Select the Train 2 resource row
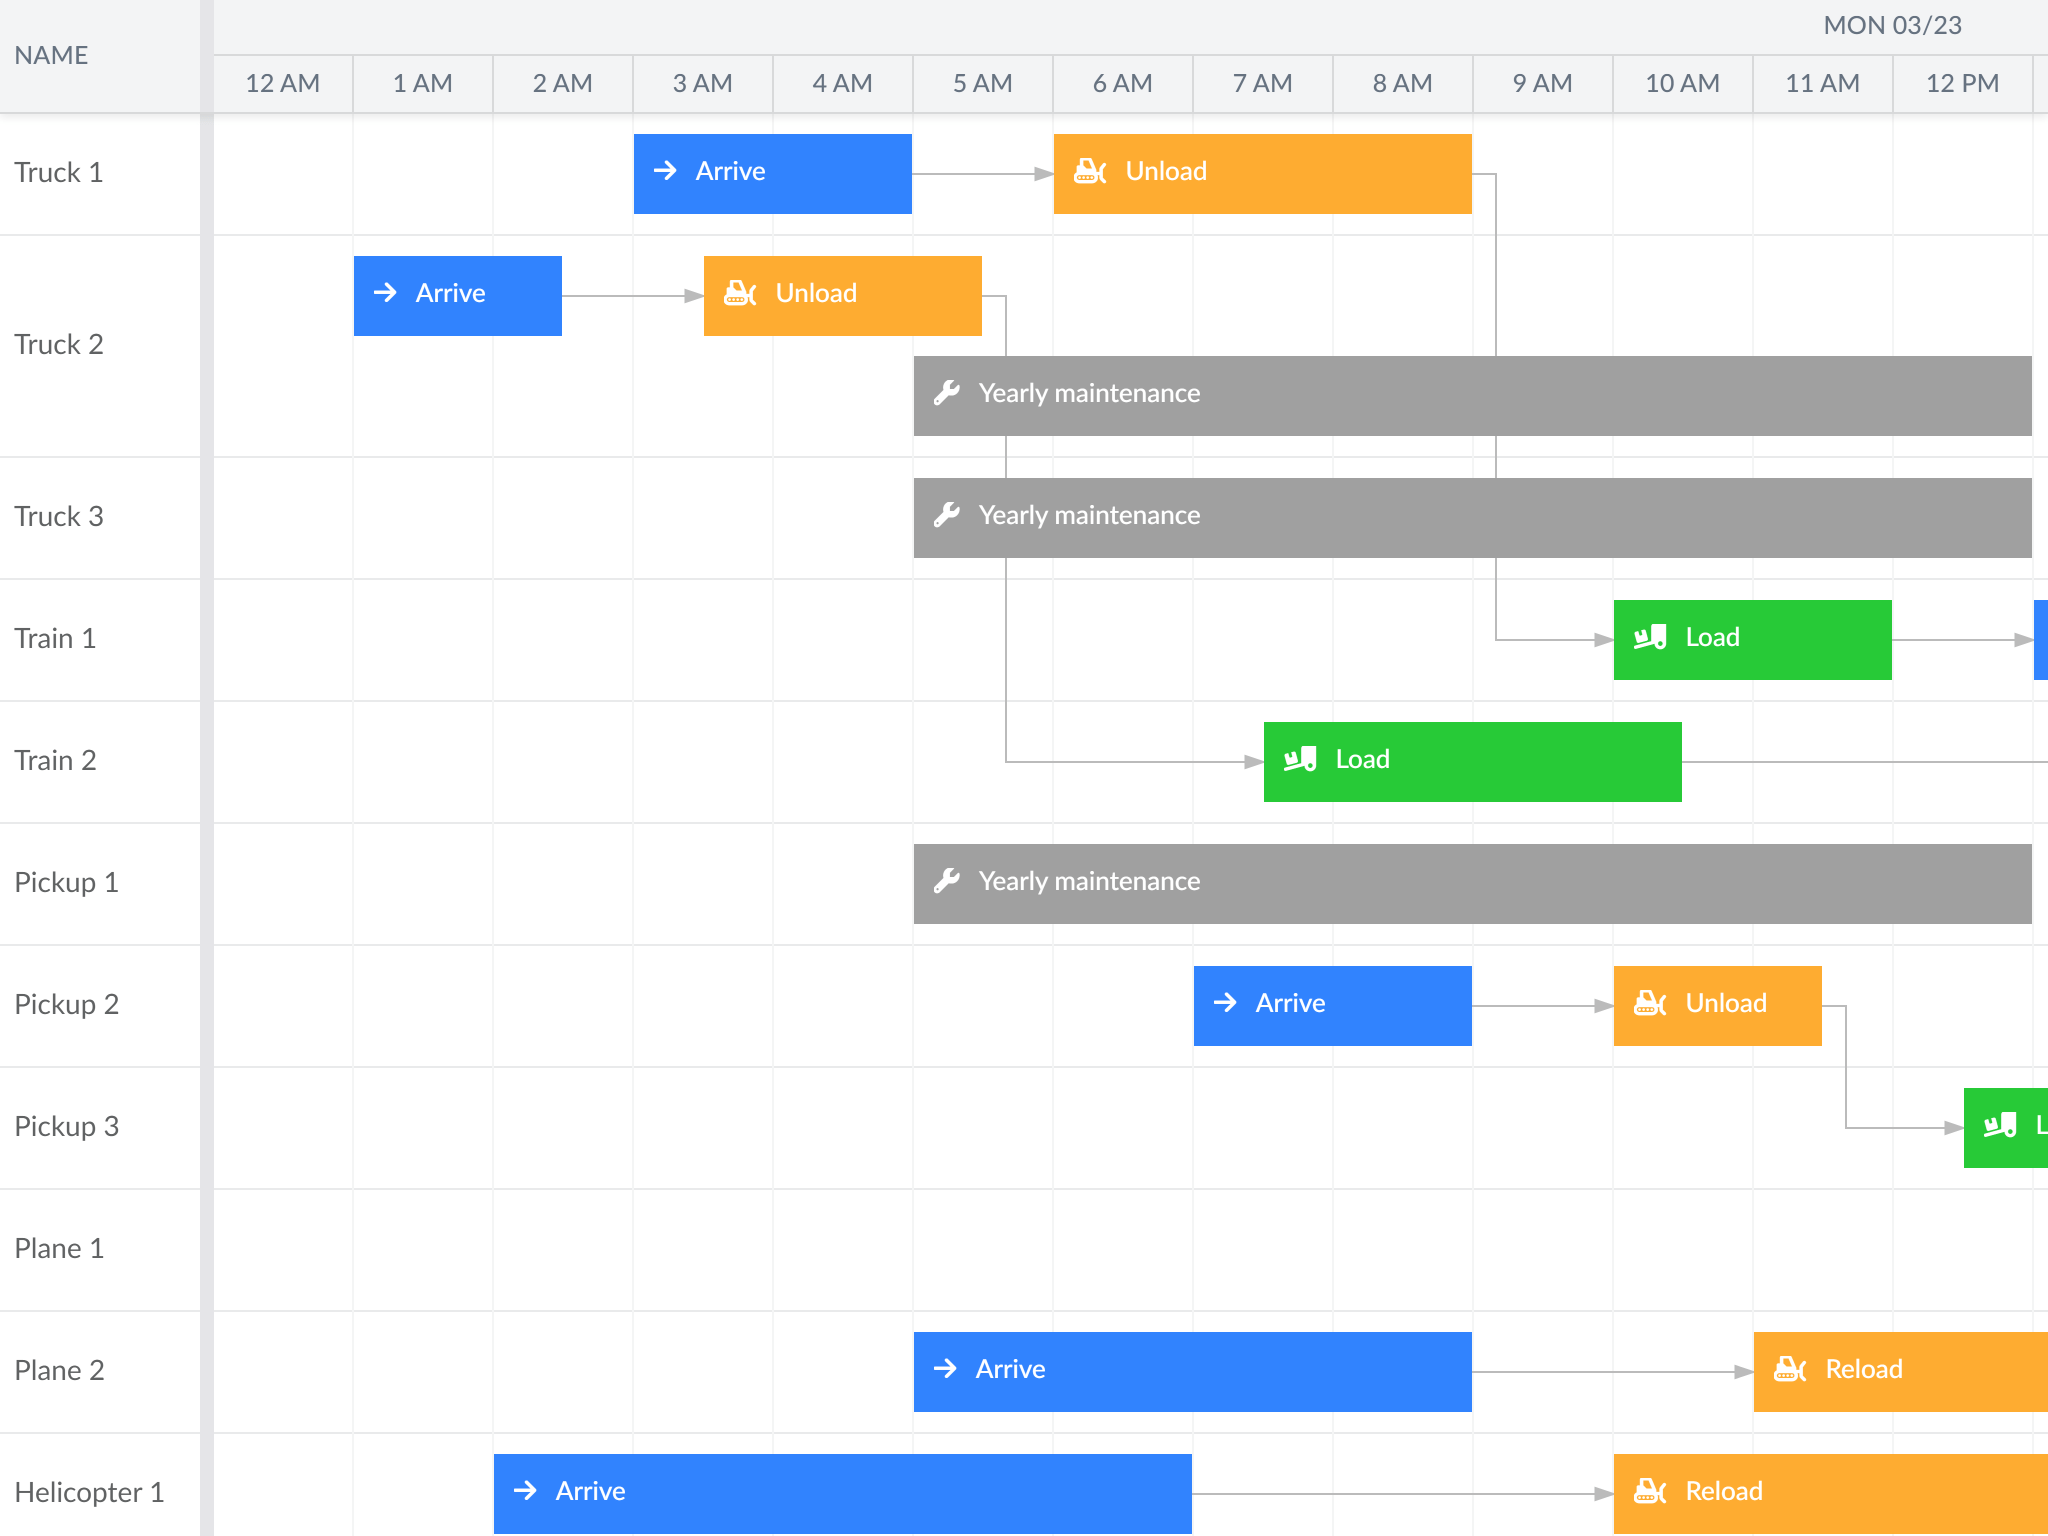The height and width of the screenshot is (1536, 2048). [x=100, y=762]
